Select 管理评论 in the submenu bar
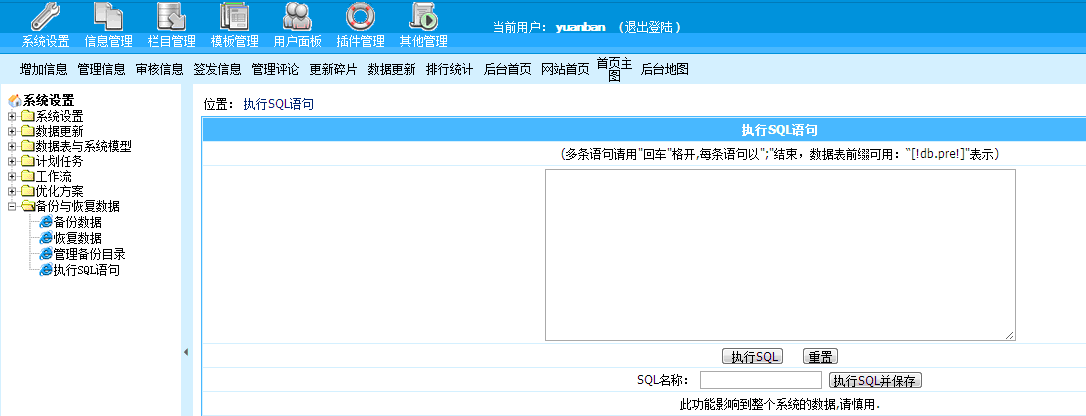The width and height of the screenshot is (1086, 416). click(x=276, y=69)
